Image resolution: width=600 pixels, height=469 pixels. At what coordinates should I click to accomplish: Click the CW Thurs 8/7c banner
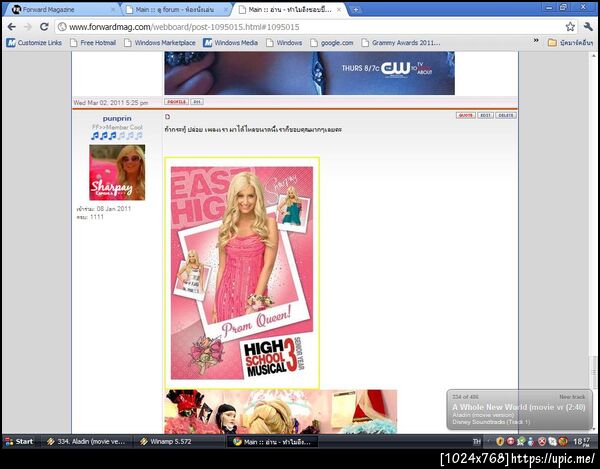click(x=310, y=73)
